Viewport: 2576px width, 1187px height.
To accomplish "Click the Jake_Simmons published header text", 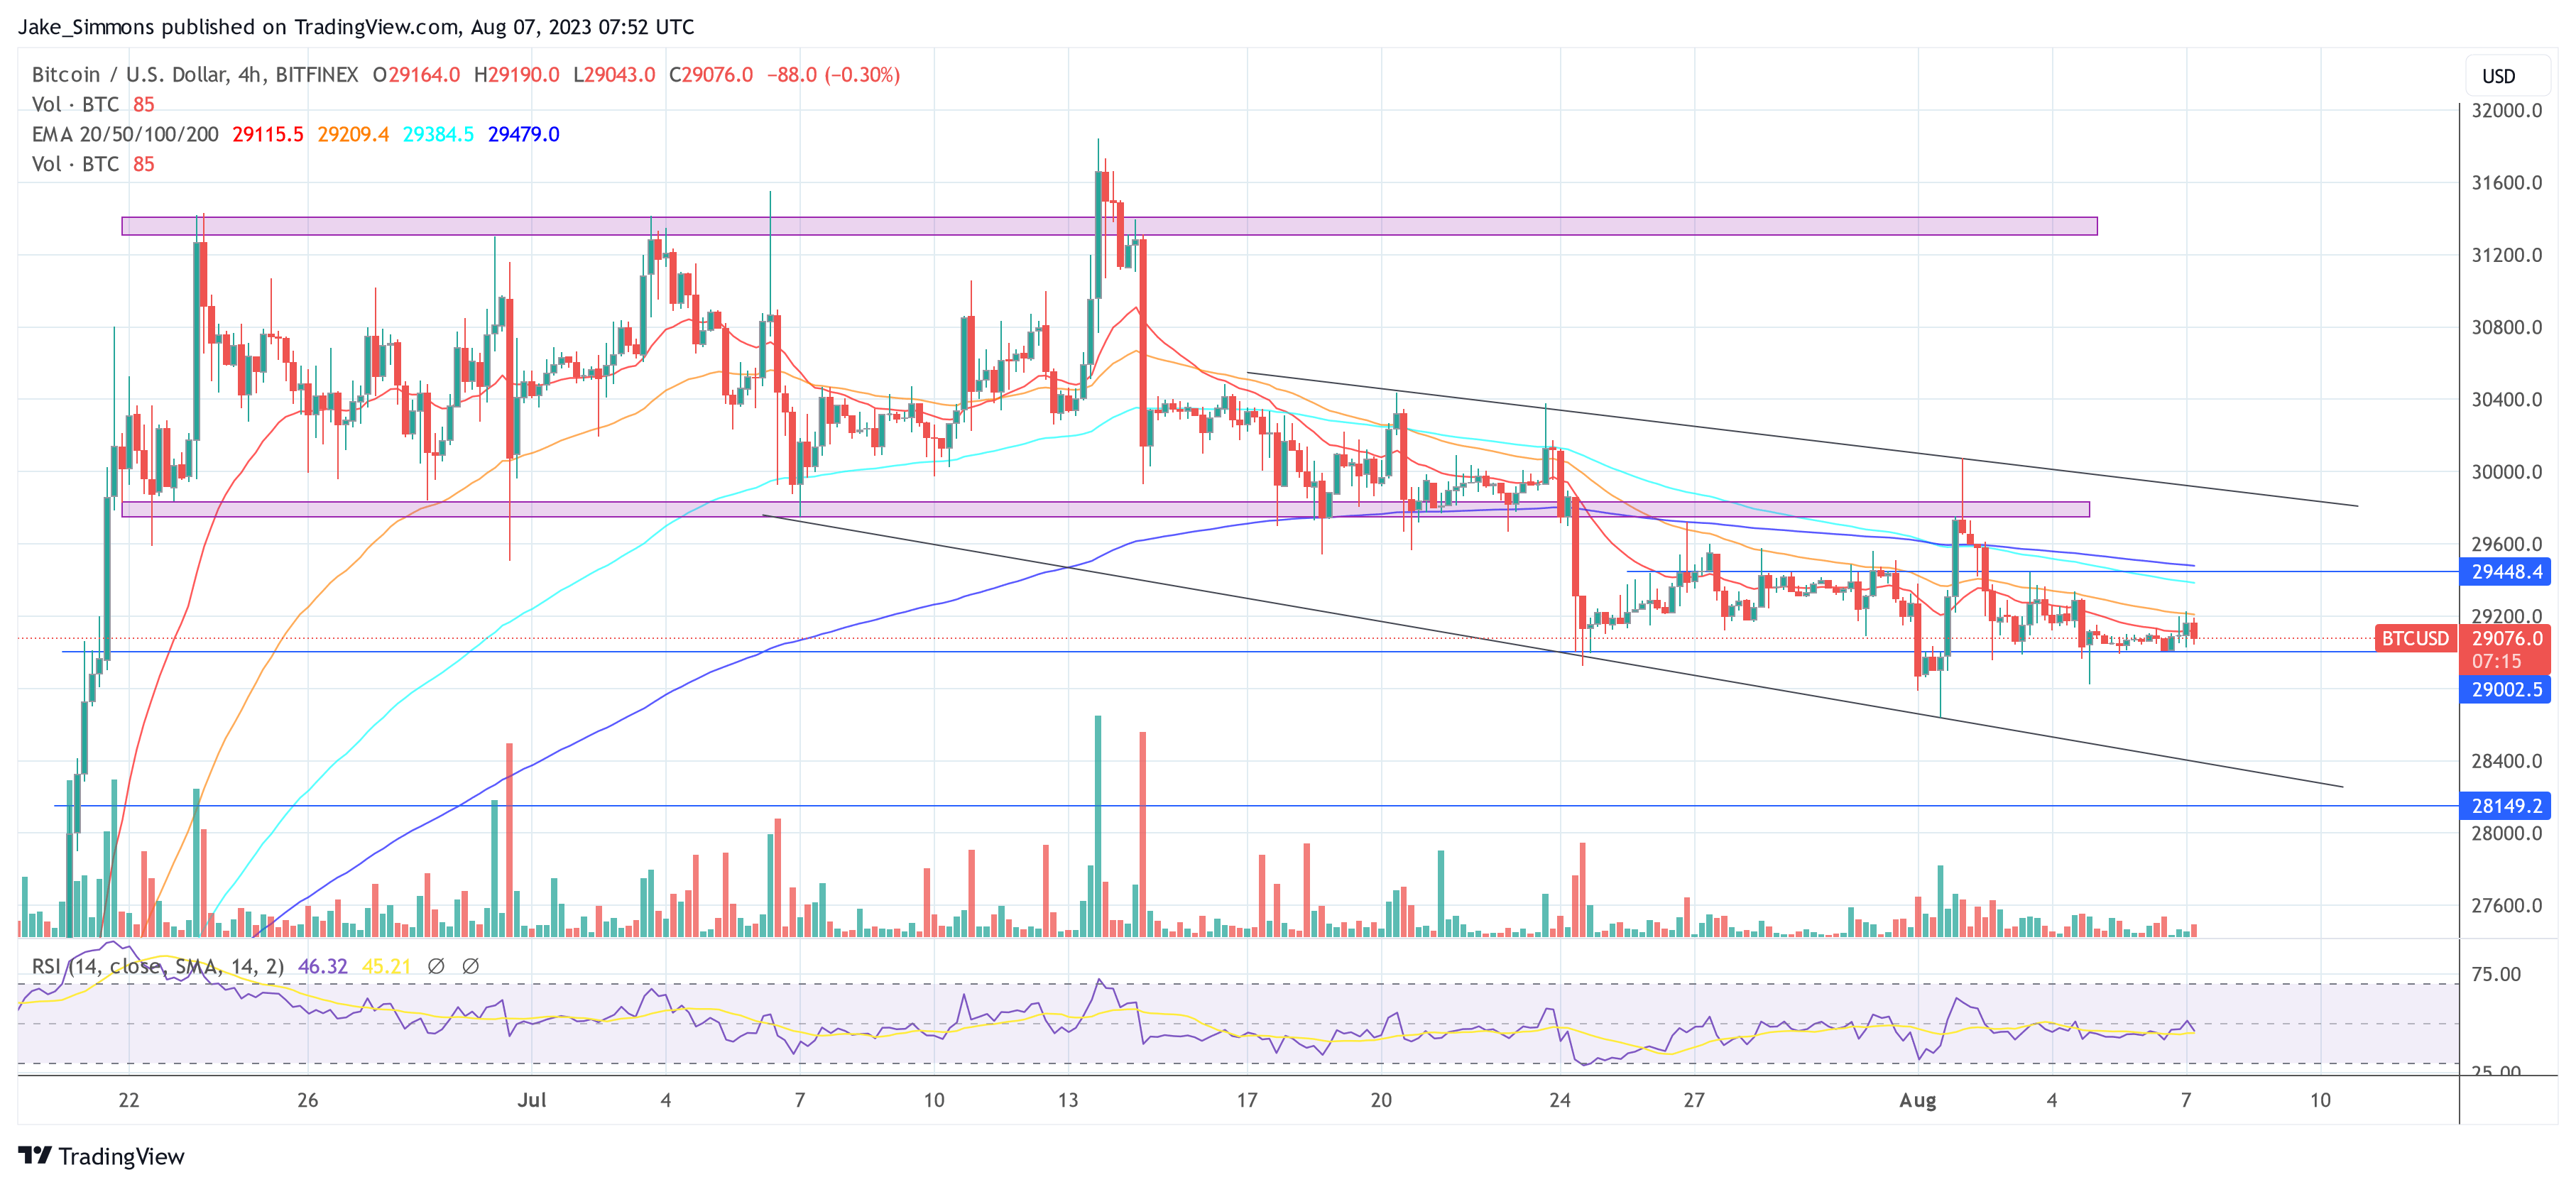I will 356,27.
